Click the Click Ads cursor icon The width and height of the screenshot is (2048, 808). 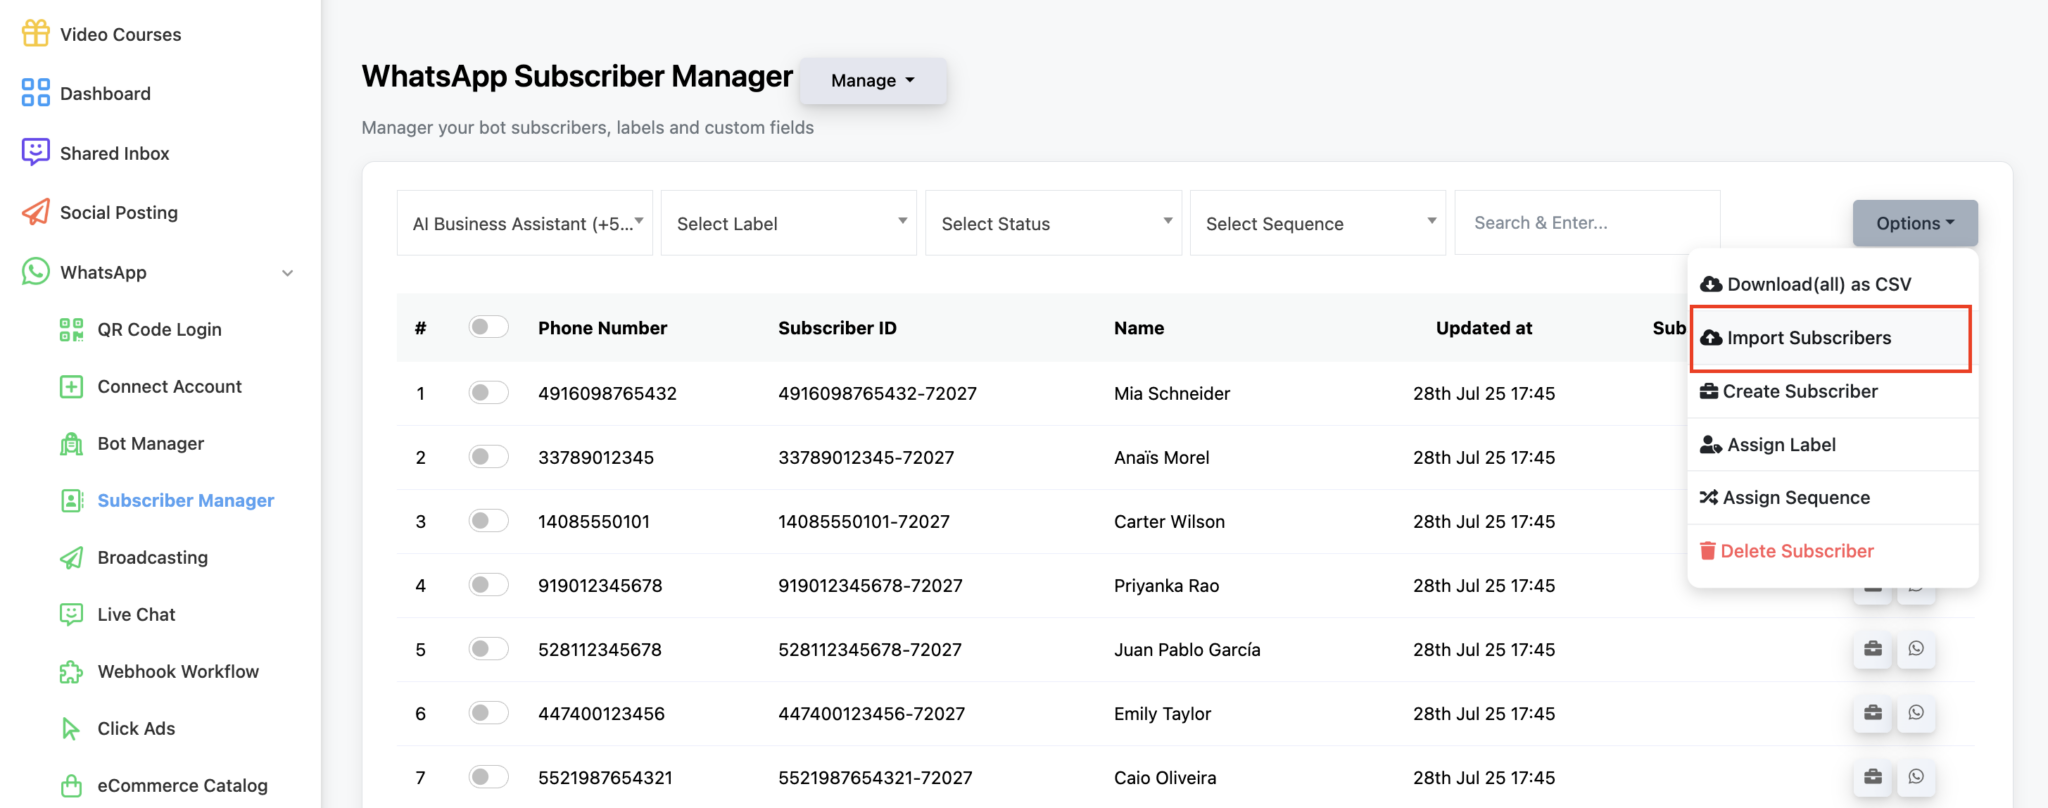click(71, 728)
